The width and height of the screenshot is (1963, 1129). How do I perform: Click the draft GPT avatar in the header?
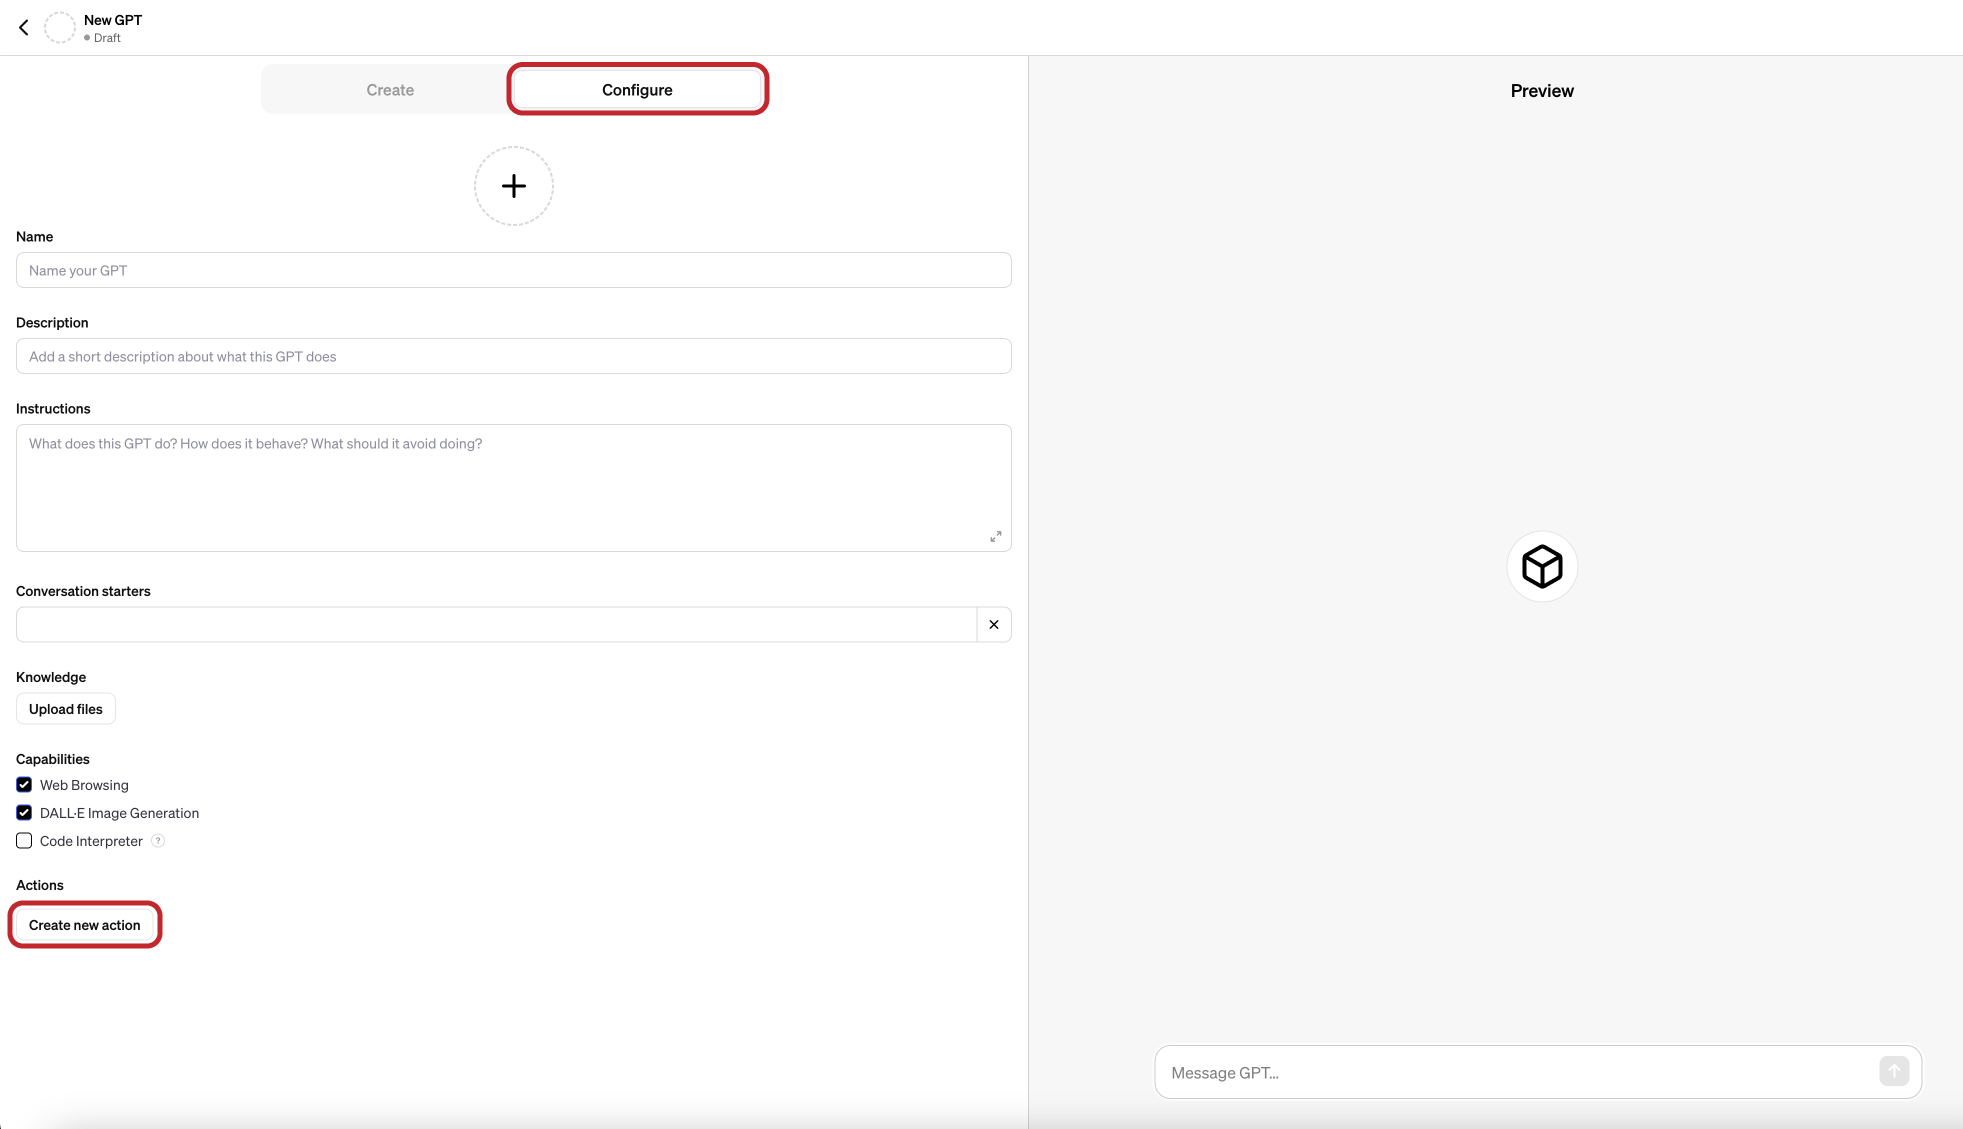coord(60,27)
